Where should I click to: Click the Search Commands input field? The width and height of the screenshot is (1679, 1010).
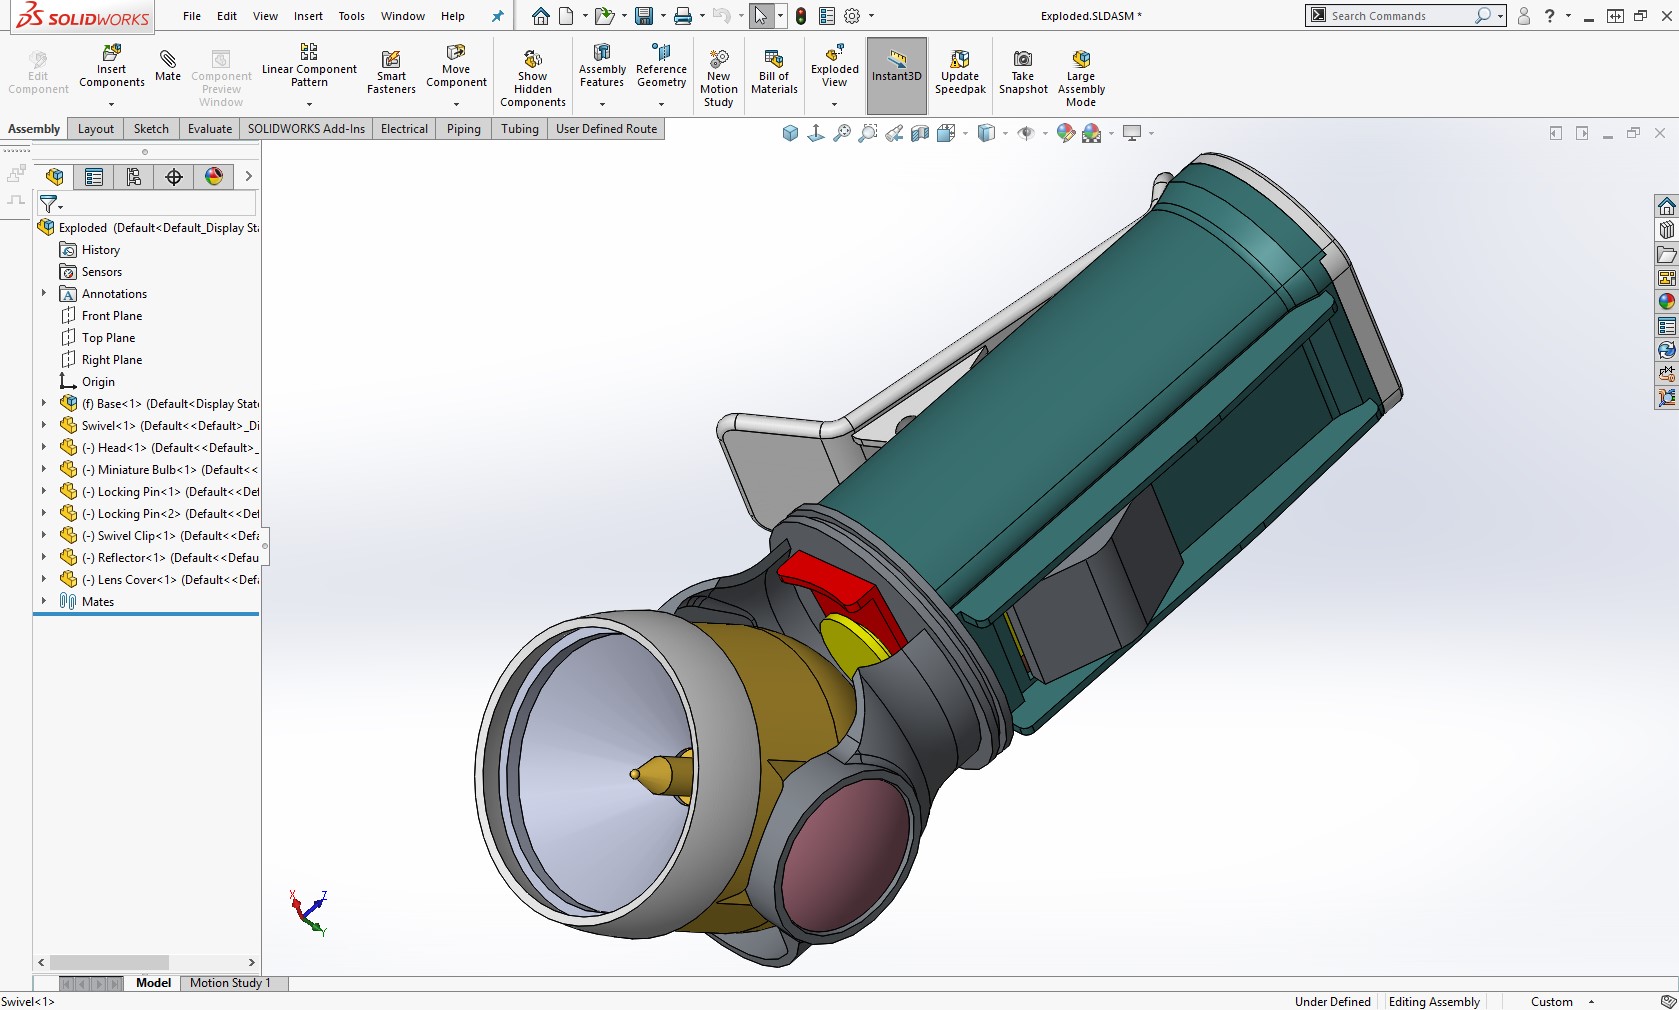[1397, 16]
